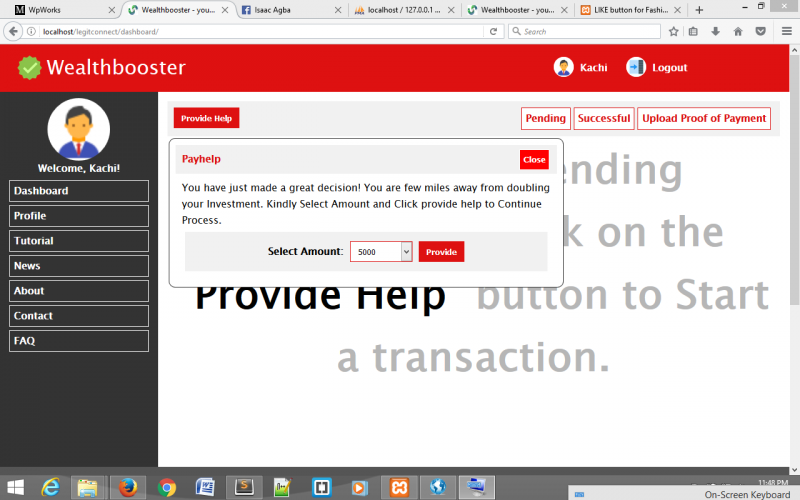This screenshot has width=800, height=500.
Task: Open File Explorer from taskbar
Action: [87, 488]
